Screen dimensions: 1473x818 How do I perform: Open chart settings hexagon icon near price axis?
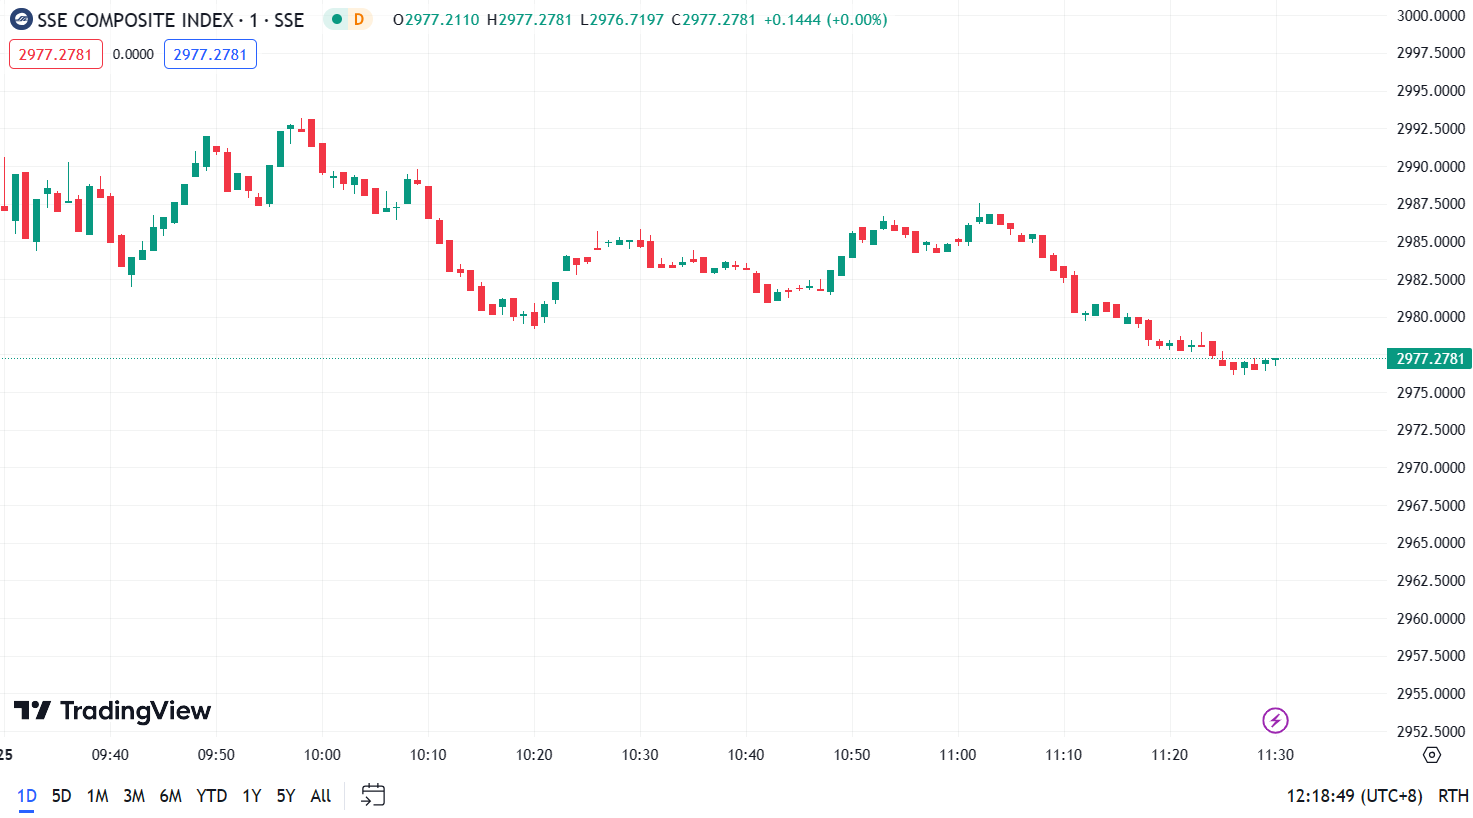1432,755
